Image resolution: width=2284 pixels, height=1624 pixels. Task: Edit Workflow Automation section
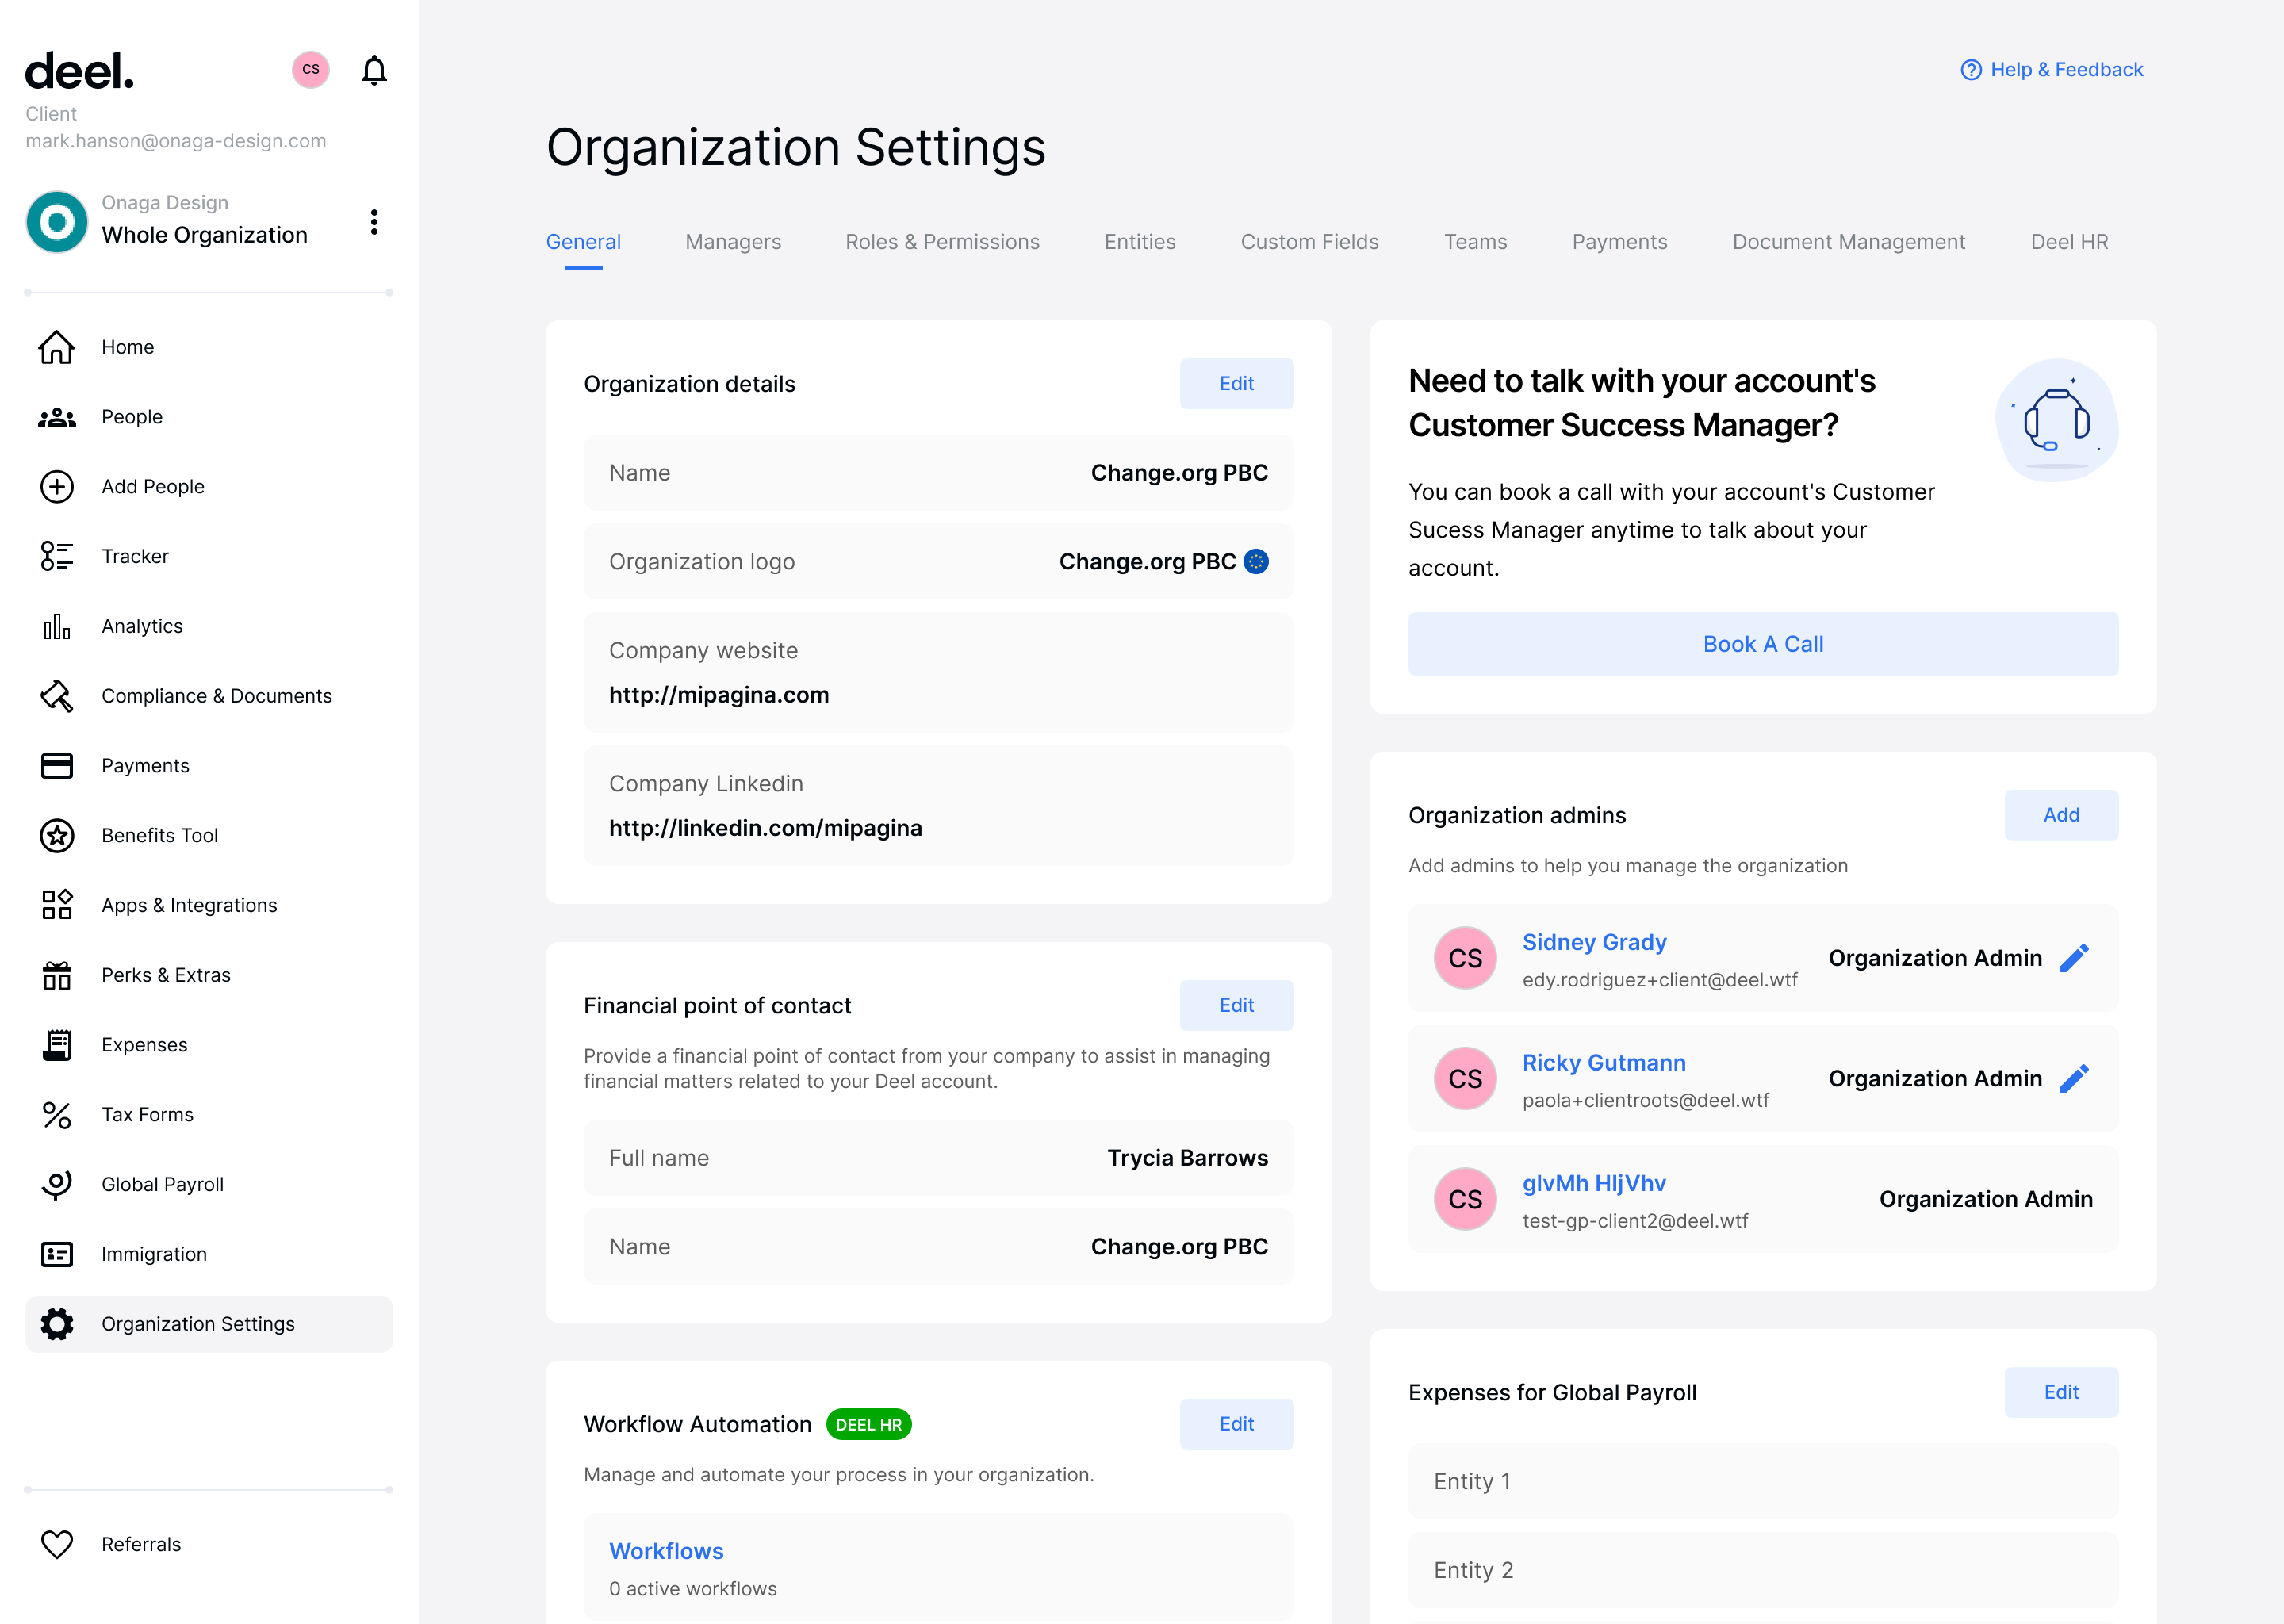pos(1236,1424)
